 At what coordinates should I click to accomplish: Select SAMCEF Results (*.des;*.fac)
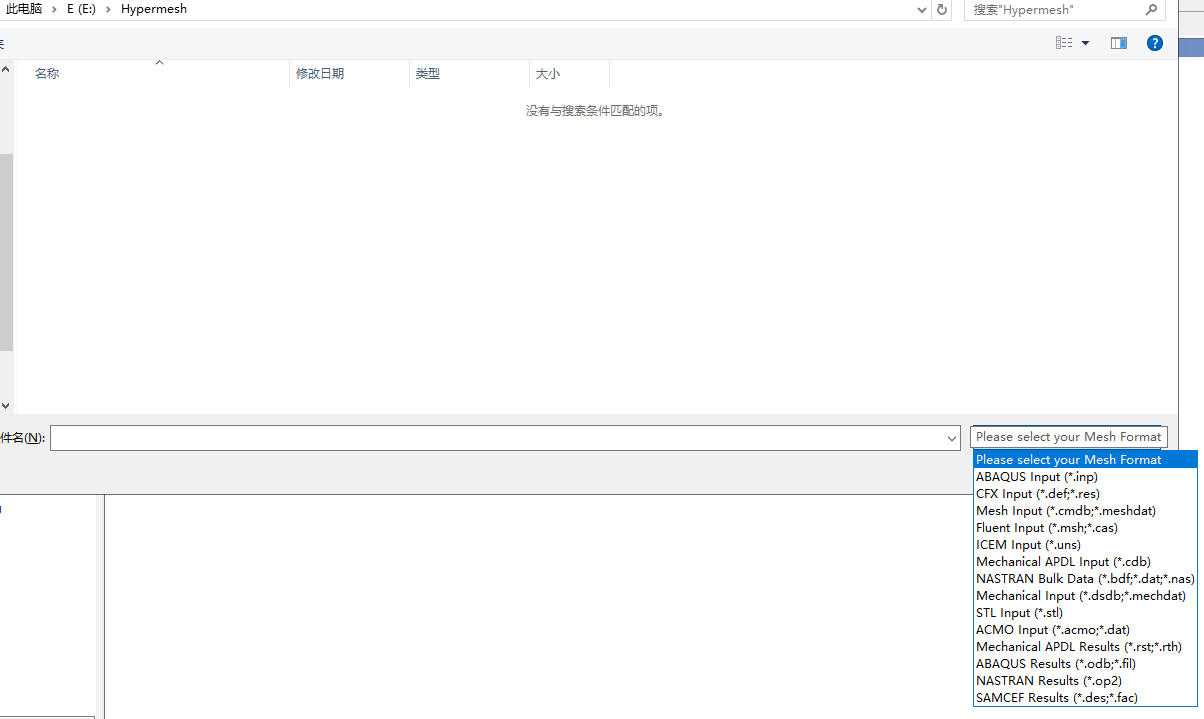[1085, 698]
